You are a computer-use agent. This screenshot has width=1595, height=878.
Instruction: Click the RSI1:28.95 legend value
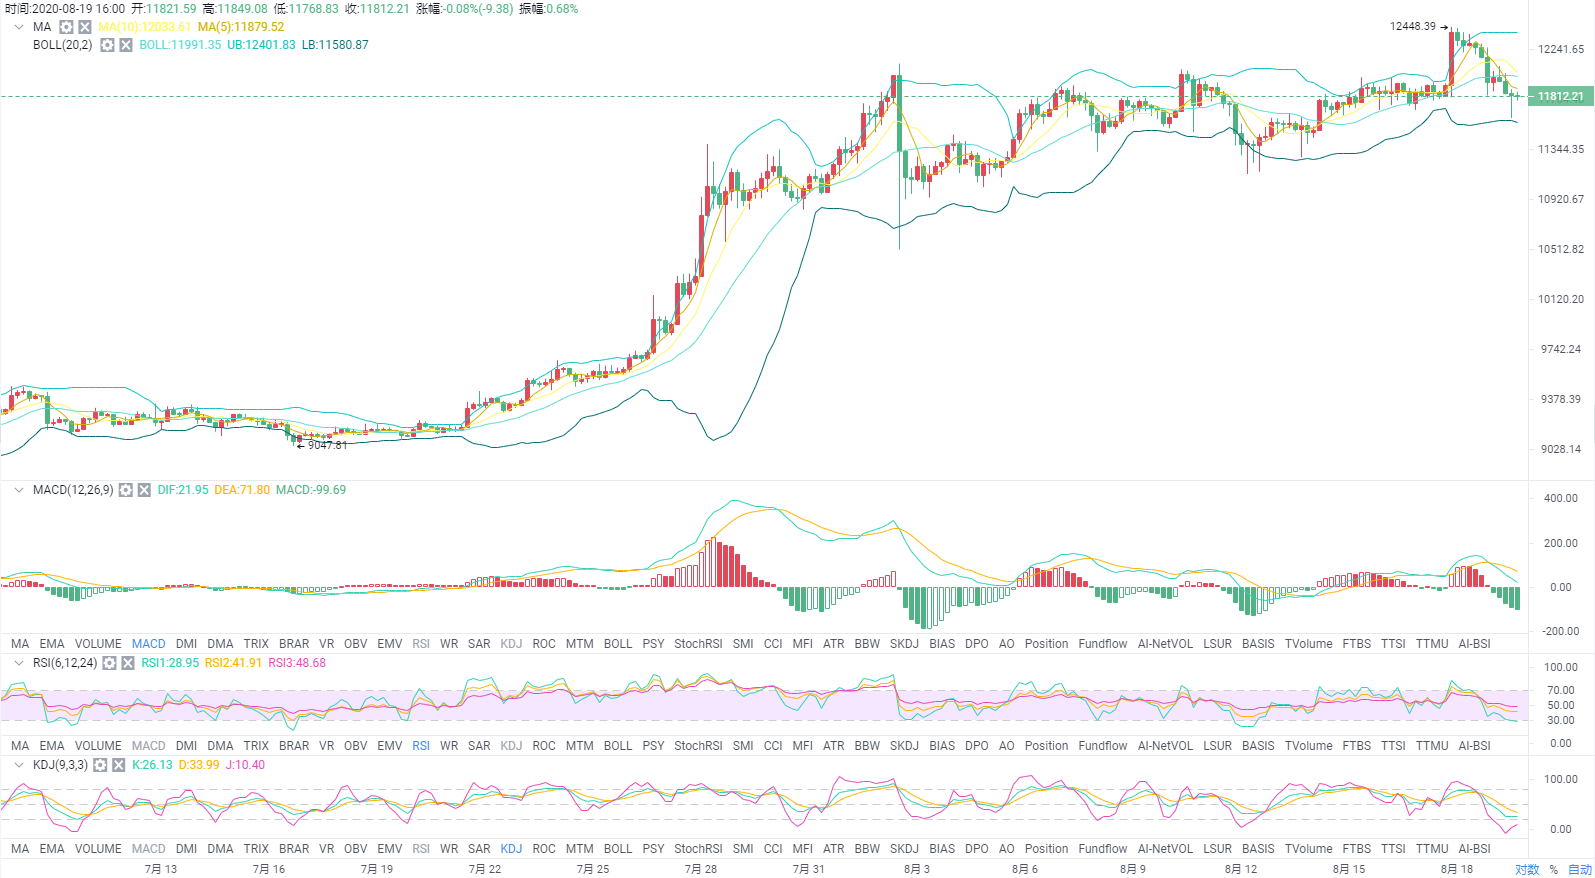(x=170, y=663)
